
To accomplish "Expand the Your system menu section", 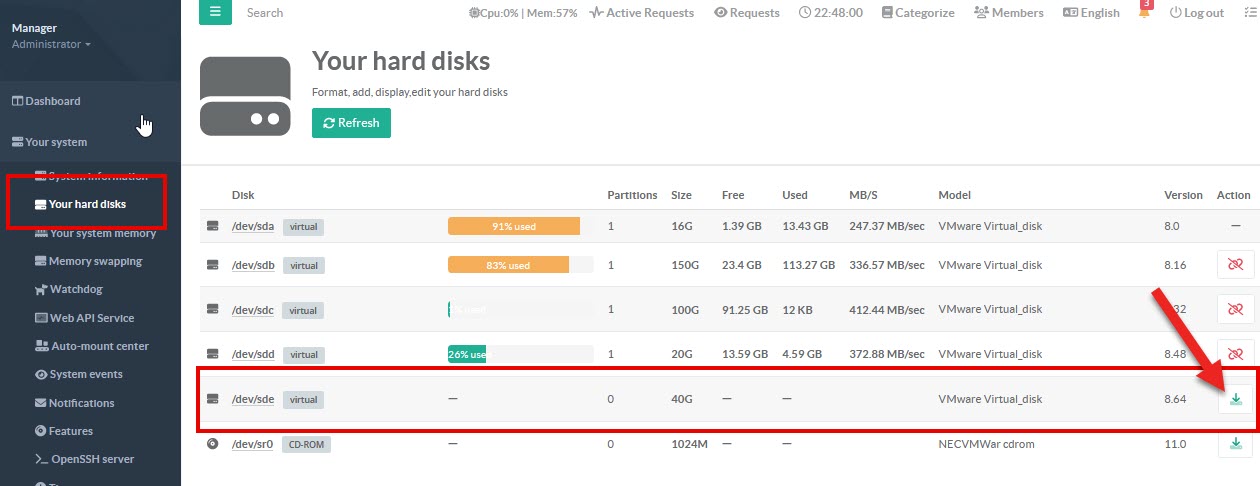I will 49,142.
